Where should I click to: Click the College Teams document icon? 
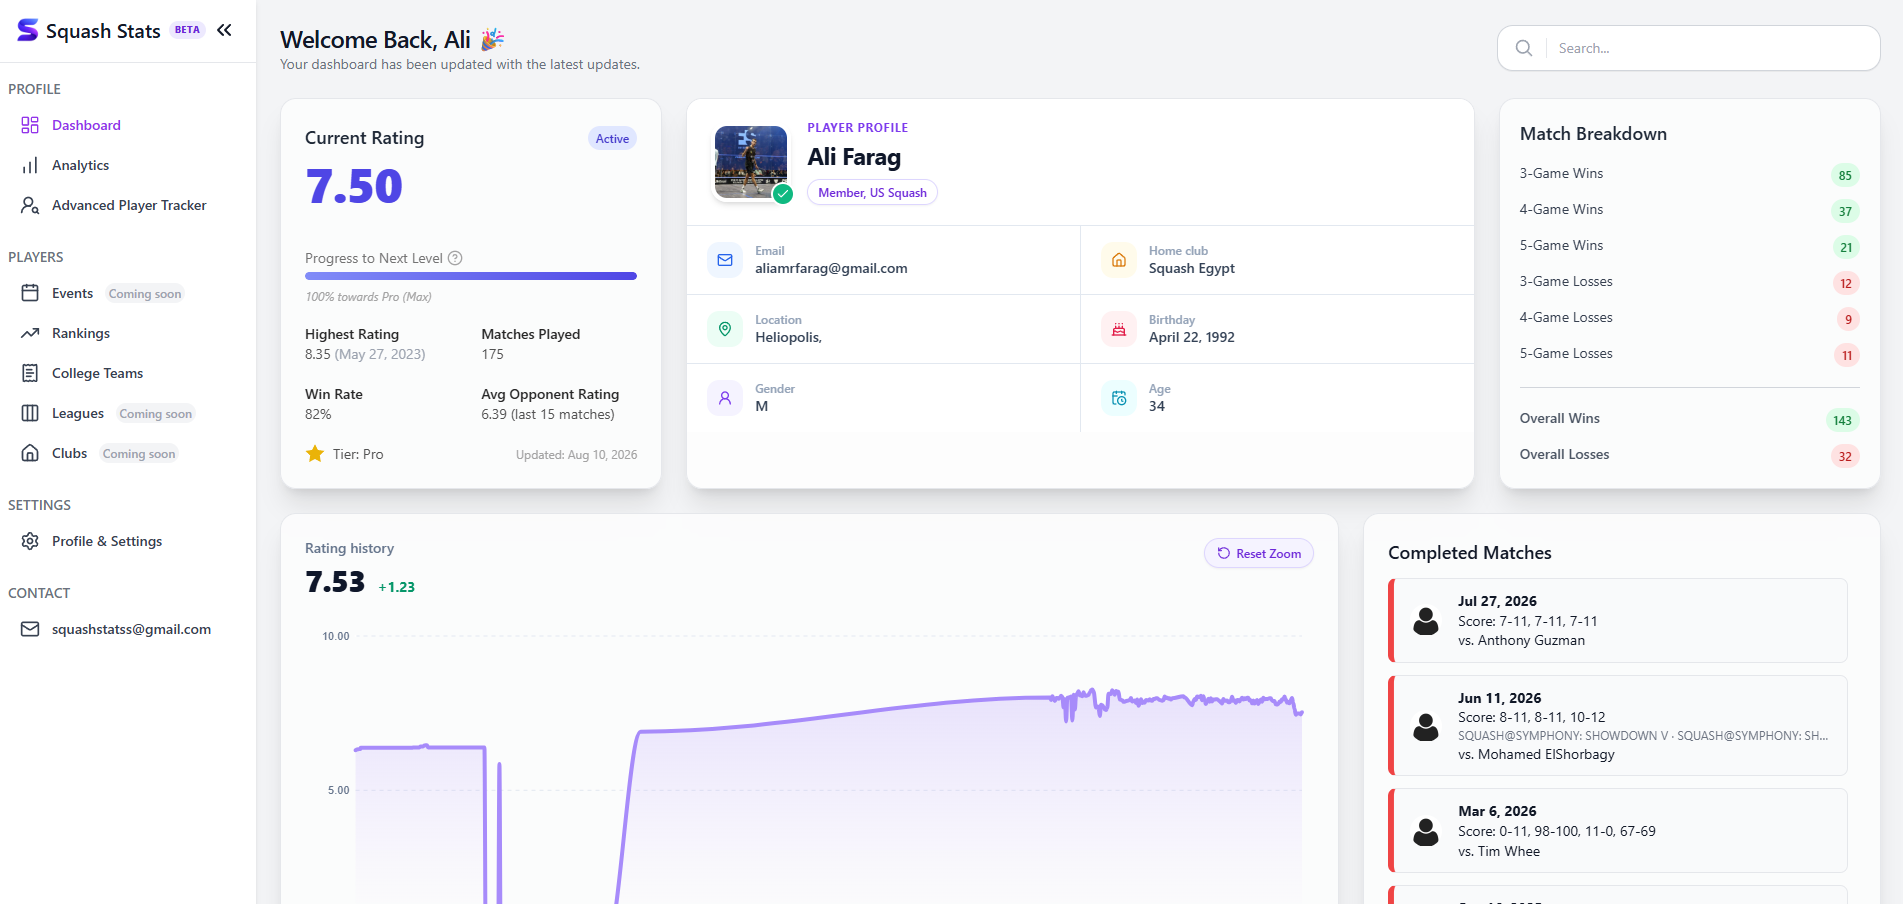coord(30,373)
